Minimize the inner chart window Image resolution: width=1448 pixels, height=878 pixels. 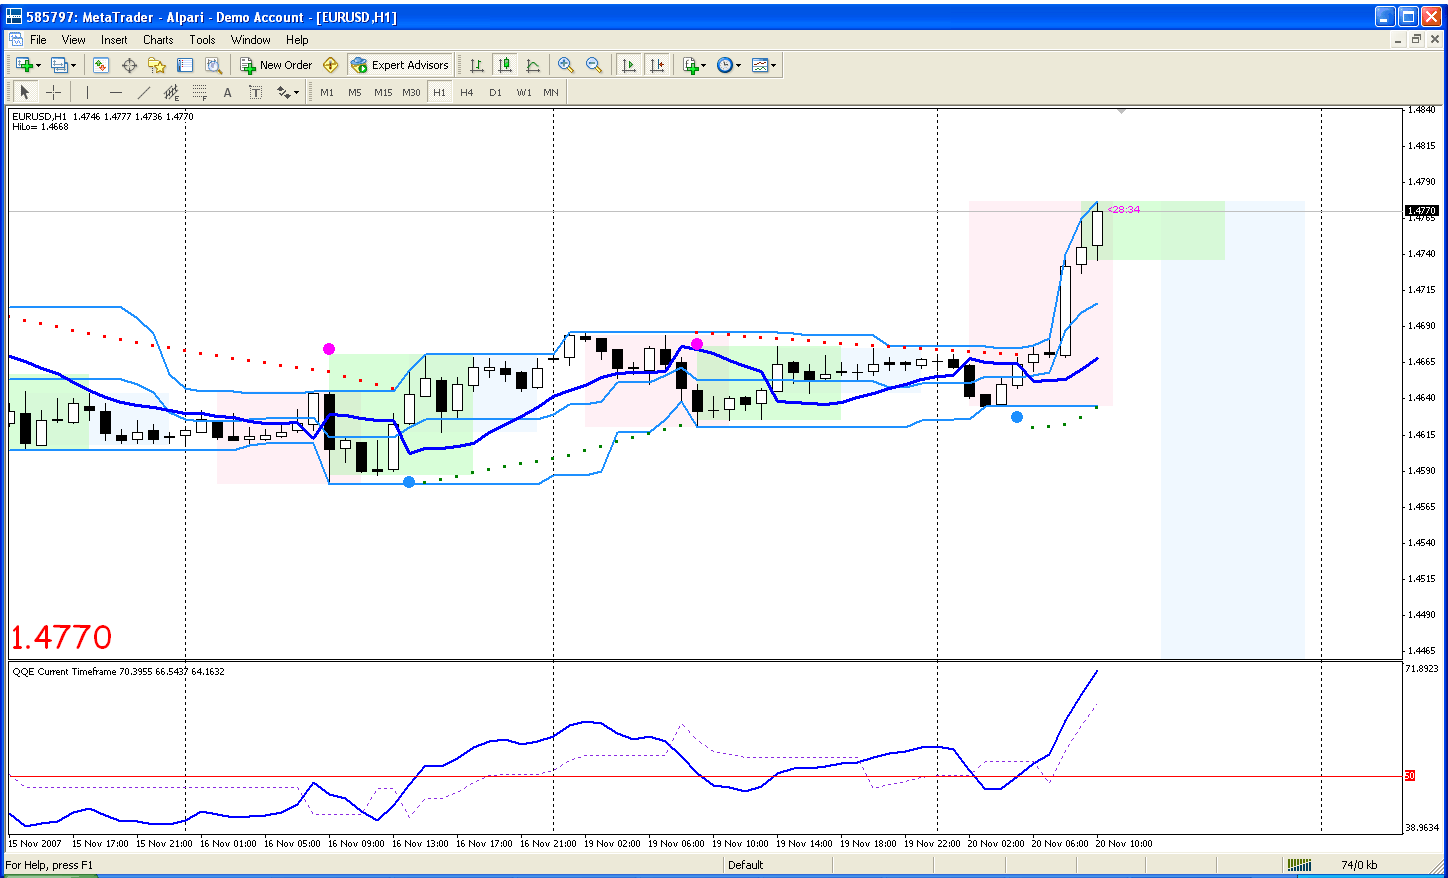(1398, 40)
